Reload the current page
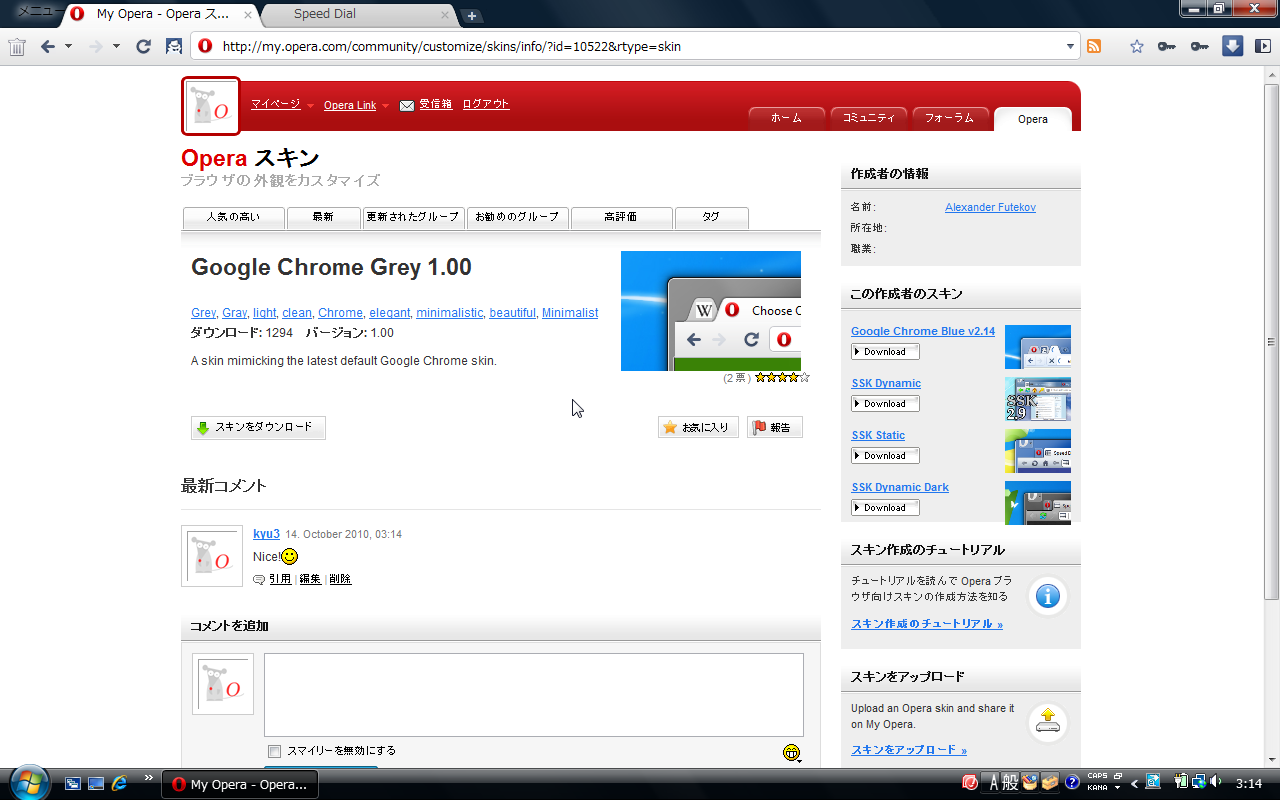This screenshot has height=800, width=1280. click(x=143, y=46)
